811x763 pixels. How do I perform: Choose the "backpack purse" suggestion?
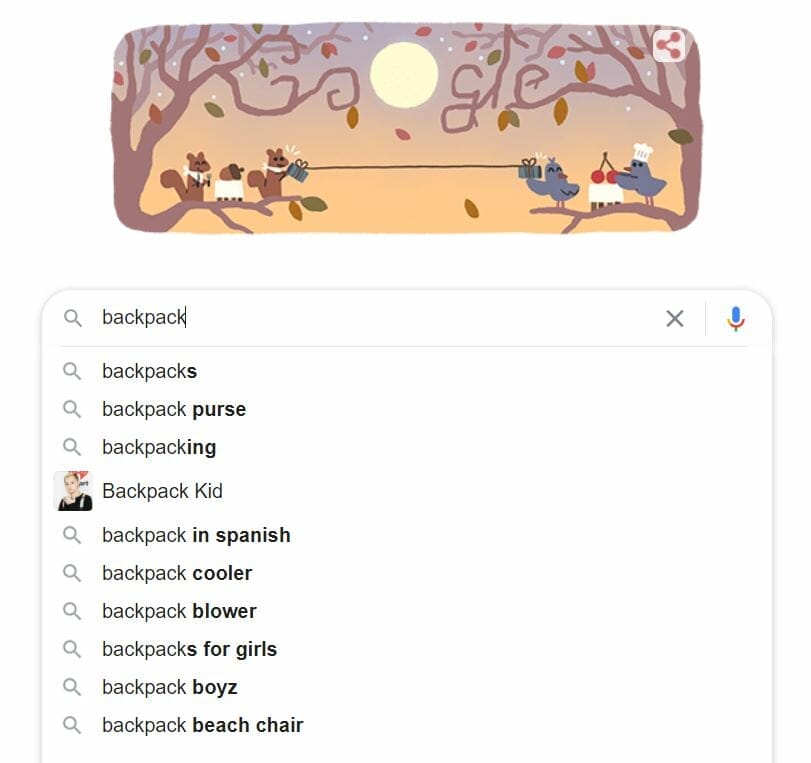[x=174, y=409]
